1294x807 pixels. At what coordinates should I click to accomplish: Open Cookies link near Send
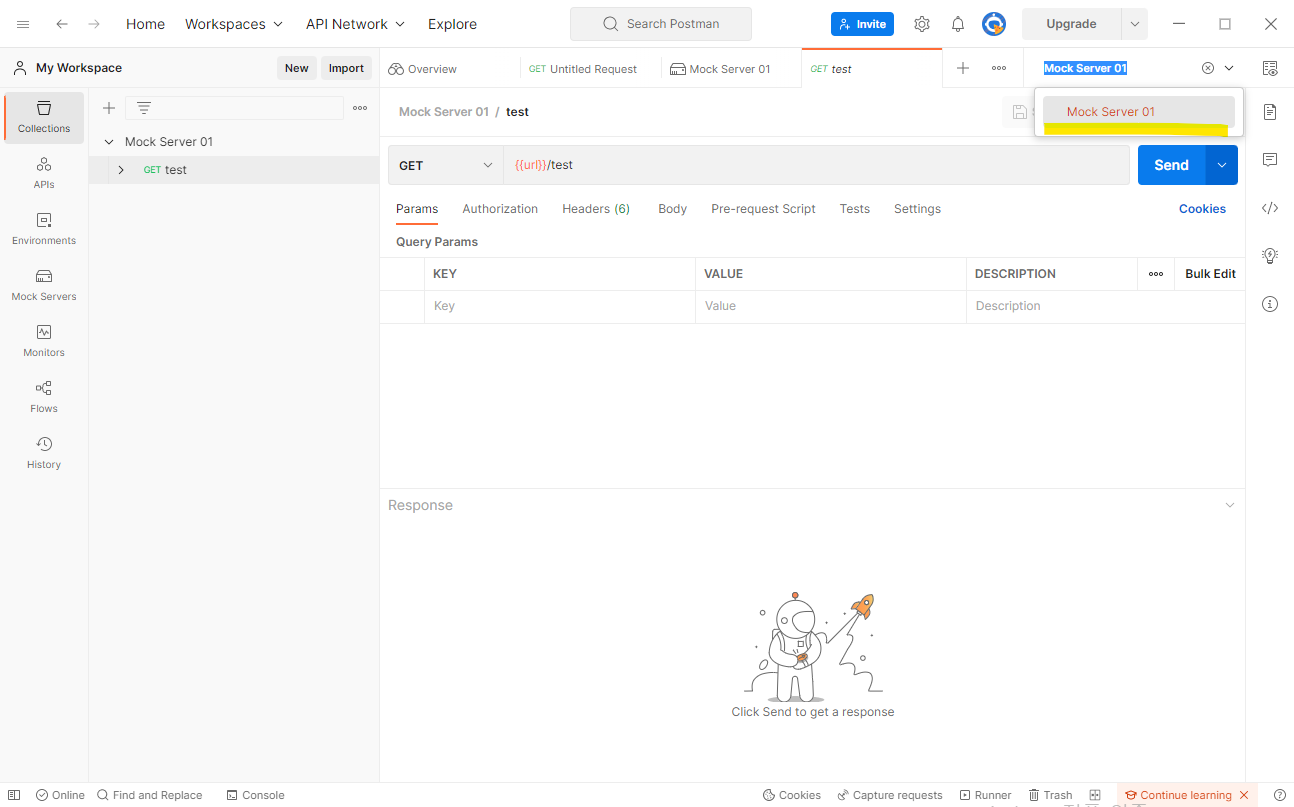click(1202, 209)
